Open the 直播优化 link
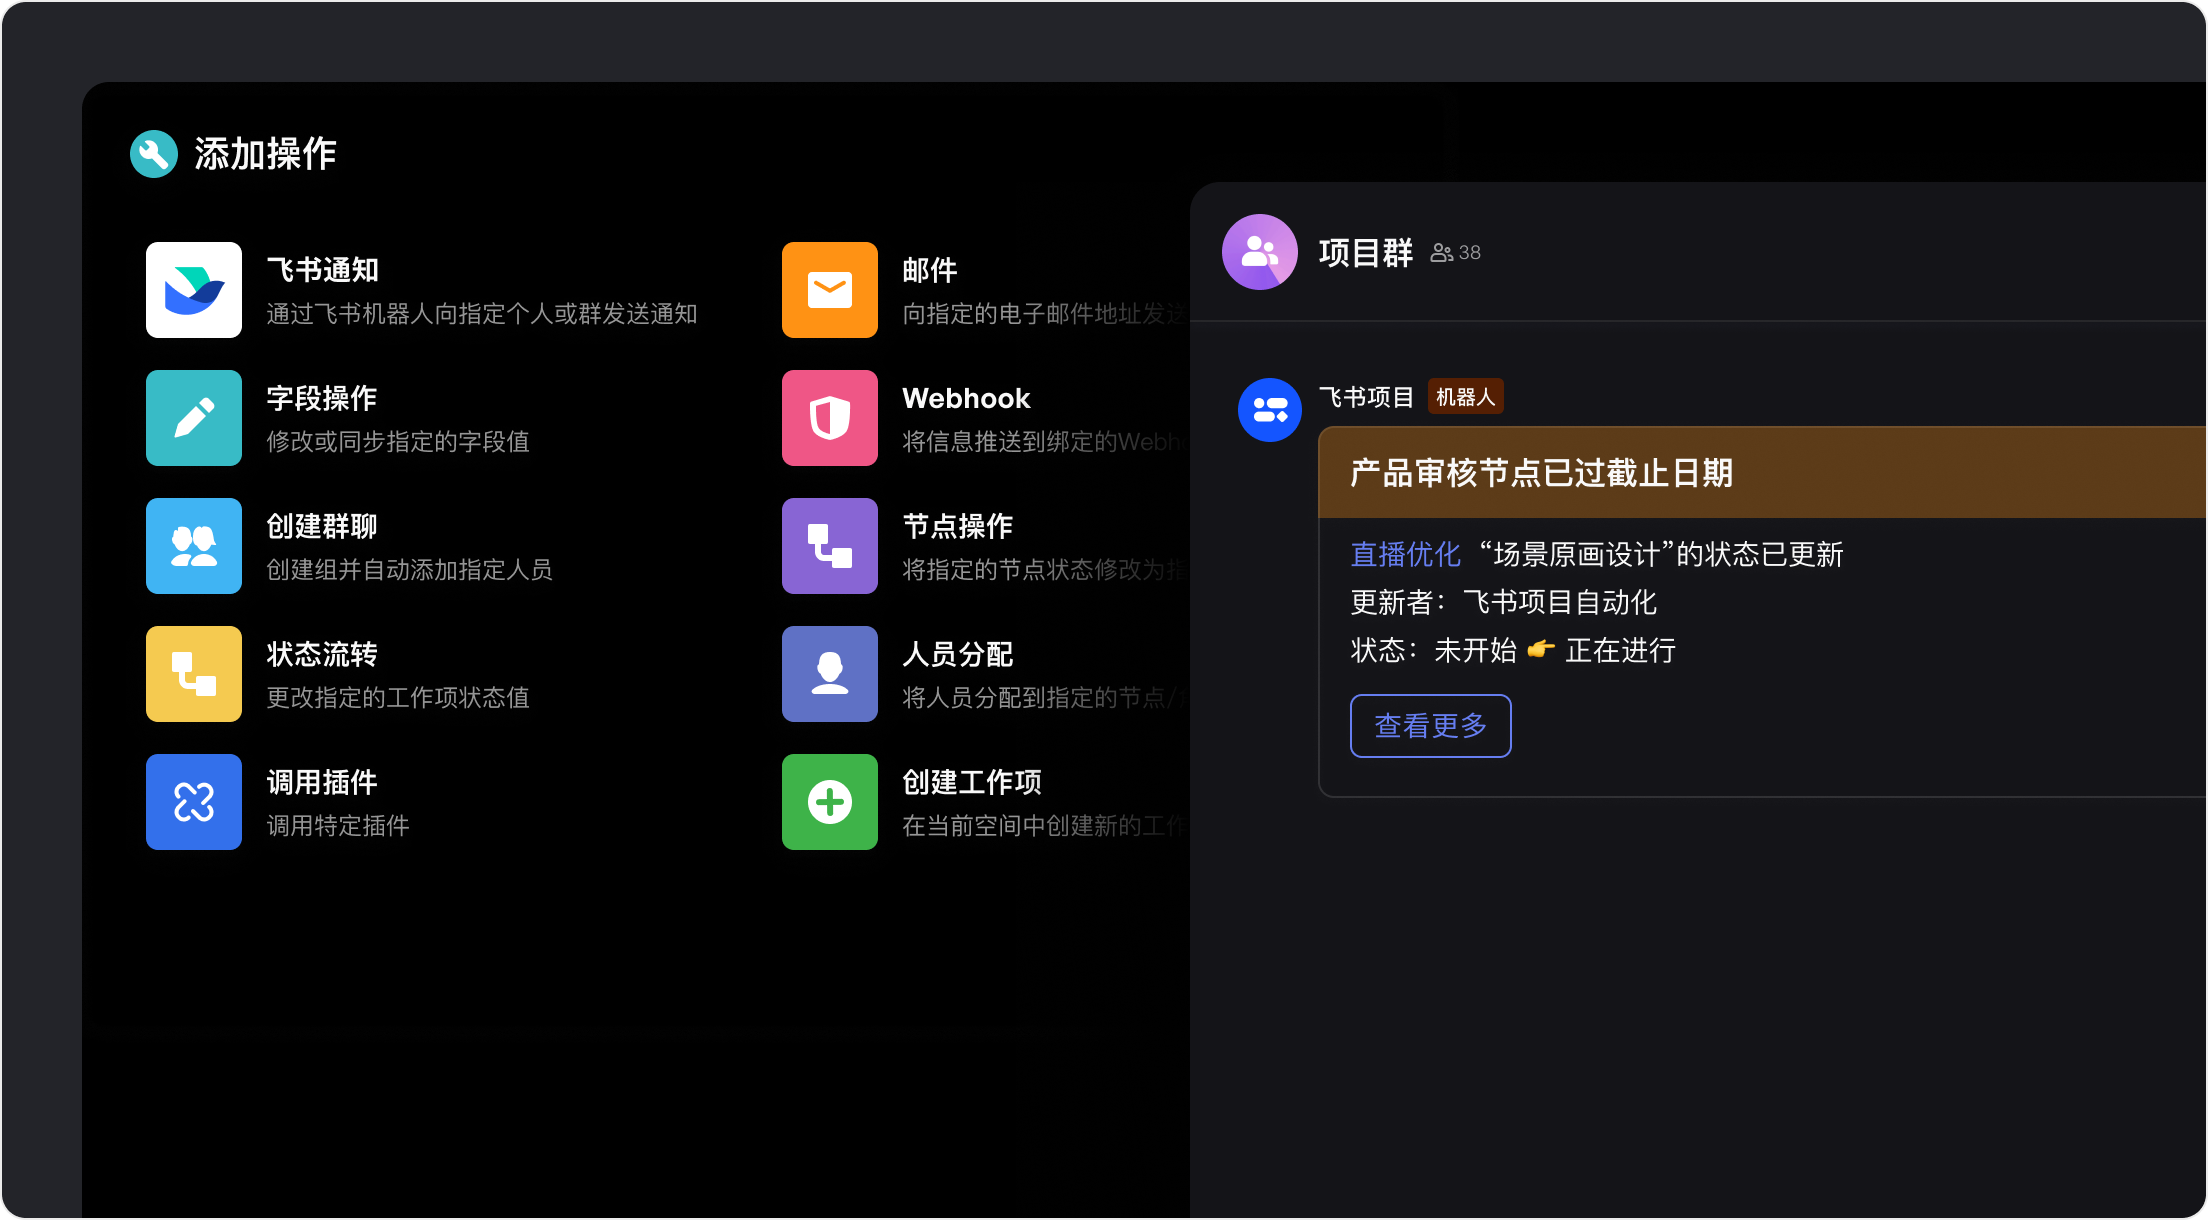The height and width of the screenshot is (1220, 2208). [x=1404, y=555]
